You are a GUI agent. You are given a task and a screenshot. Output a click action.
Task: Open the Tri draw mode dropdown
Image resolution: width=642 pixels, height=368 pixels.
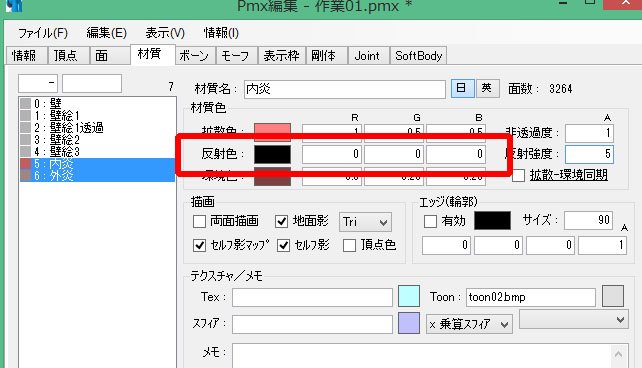tap(365, 222)
